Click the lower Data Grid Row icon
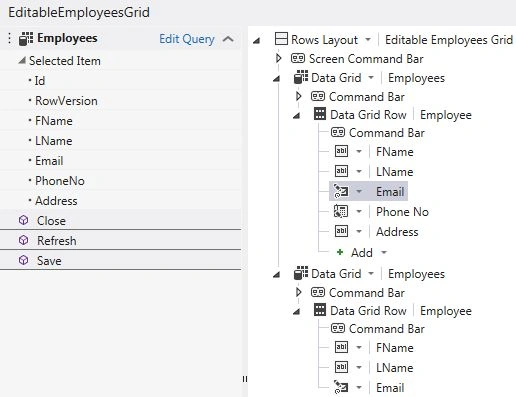Screen dimensions: 516x397 [x=320, y=310]
